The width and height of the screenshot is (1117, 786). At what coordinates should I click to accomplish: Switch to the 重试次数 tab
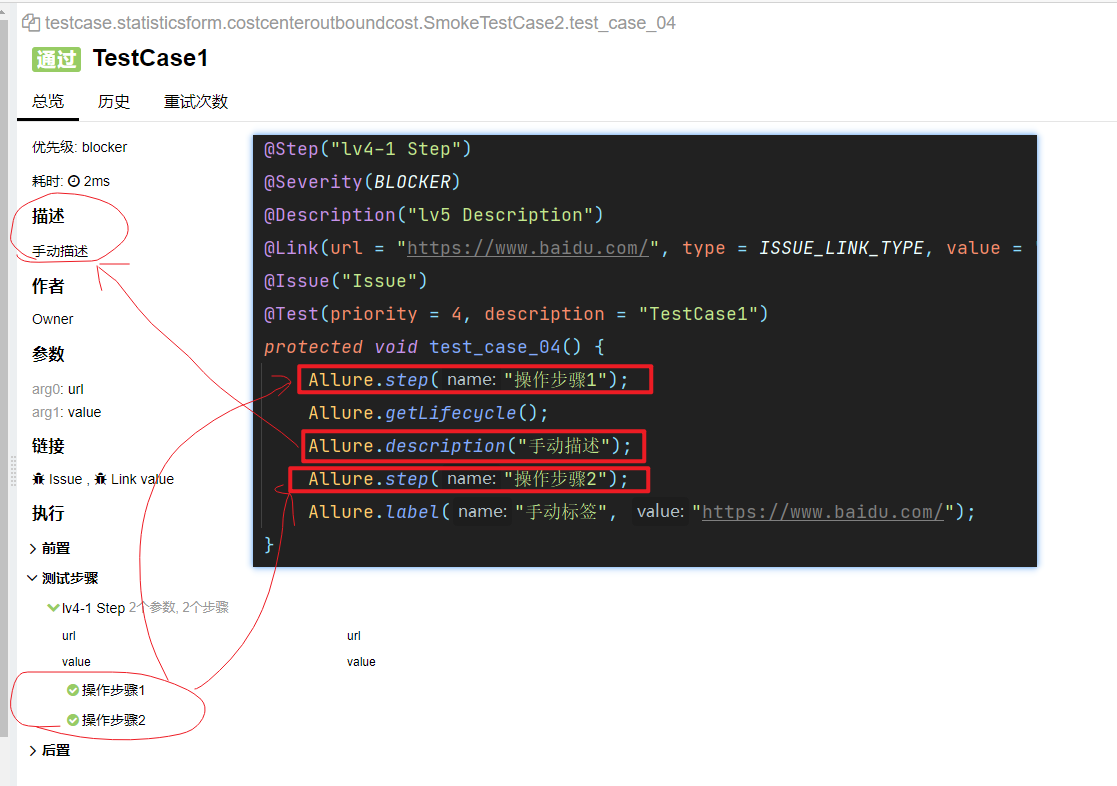(195, 101)
